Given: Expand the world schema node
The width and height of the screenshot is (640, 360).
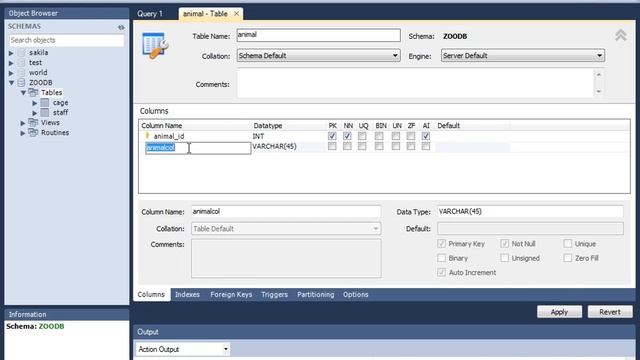Looking at the screenshot, I should pos(11,73).
